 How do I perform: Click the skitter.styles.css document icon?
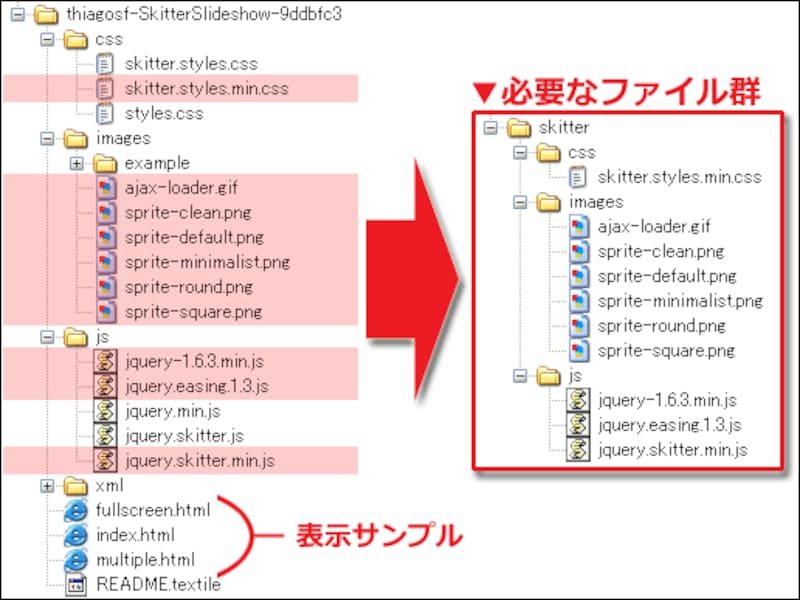coord(105,63)
